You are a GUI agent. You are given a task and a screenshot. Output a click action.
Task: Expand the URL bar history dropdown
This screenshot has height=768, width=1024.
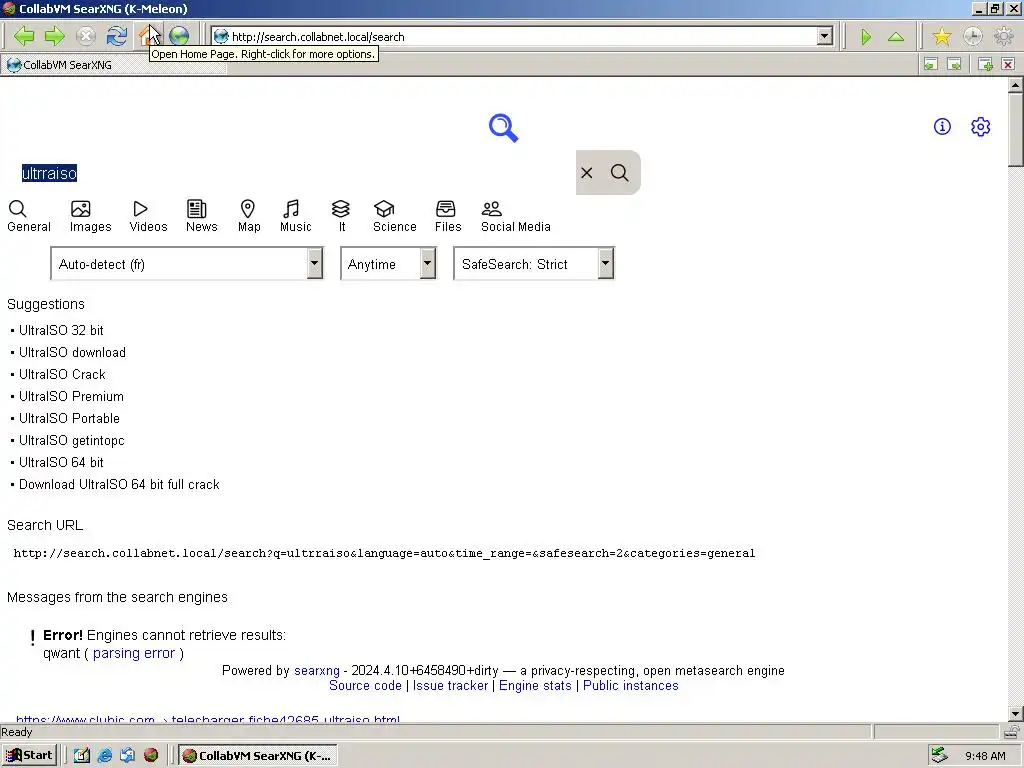825,37
